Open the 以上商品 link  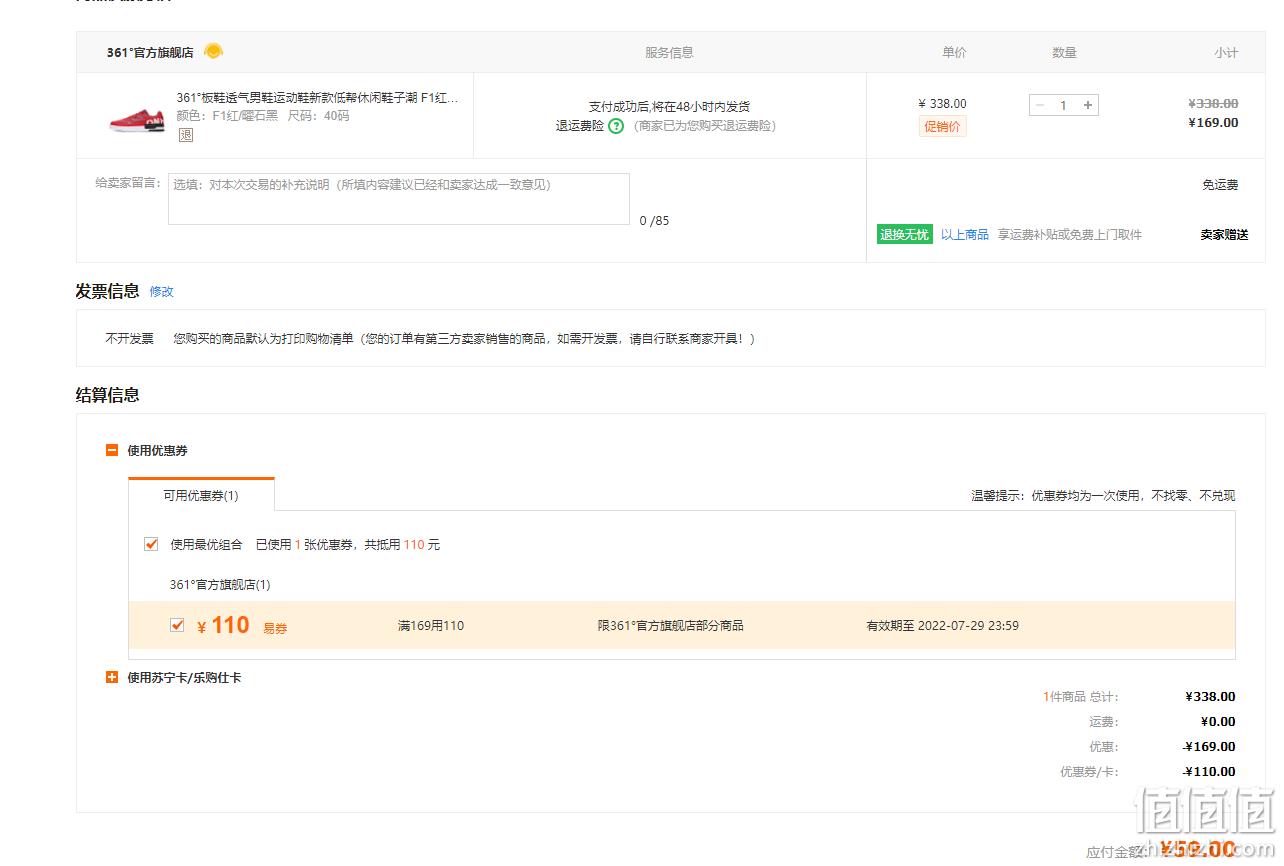[x=964, y=235]
